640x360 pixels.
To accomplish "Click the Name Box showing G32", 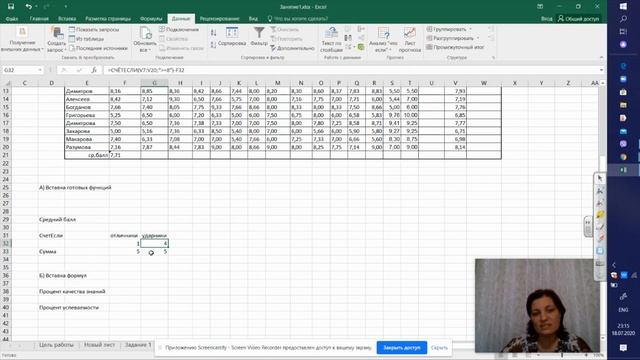I will (x=20, y=70).
